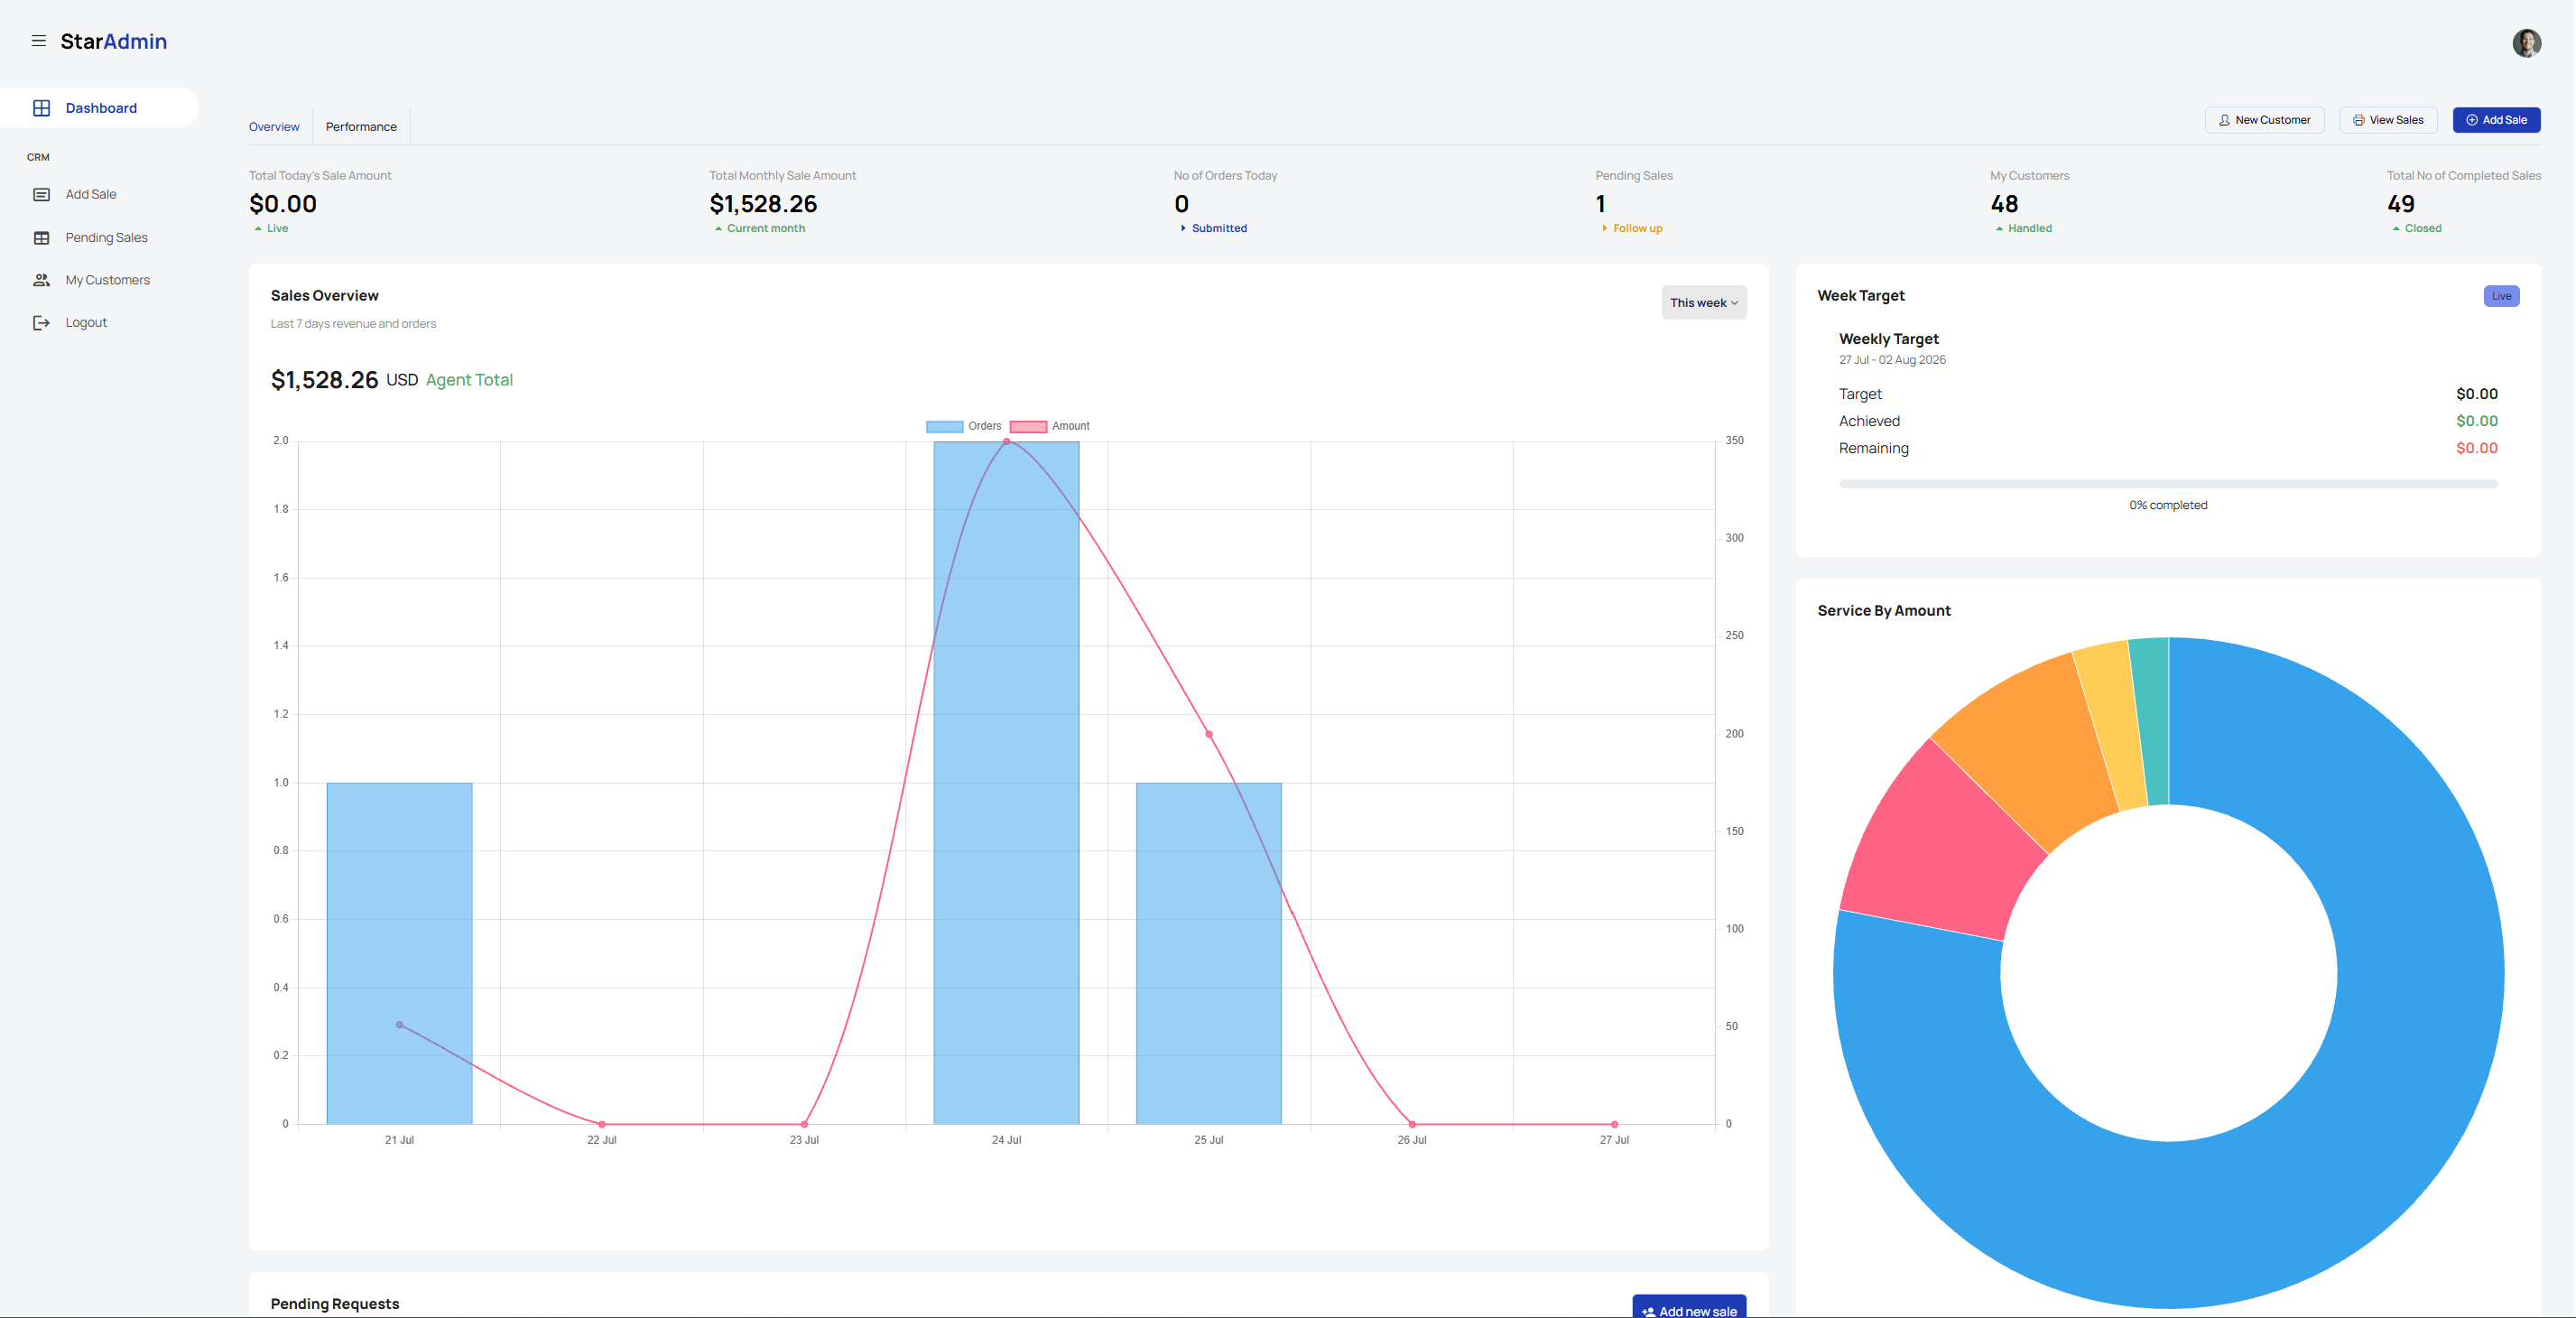The width and height of the screenshot is (2576, 1318).
Task: Switch to the Overview tab
Action: pos(274,127)
